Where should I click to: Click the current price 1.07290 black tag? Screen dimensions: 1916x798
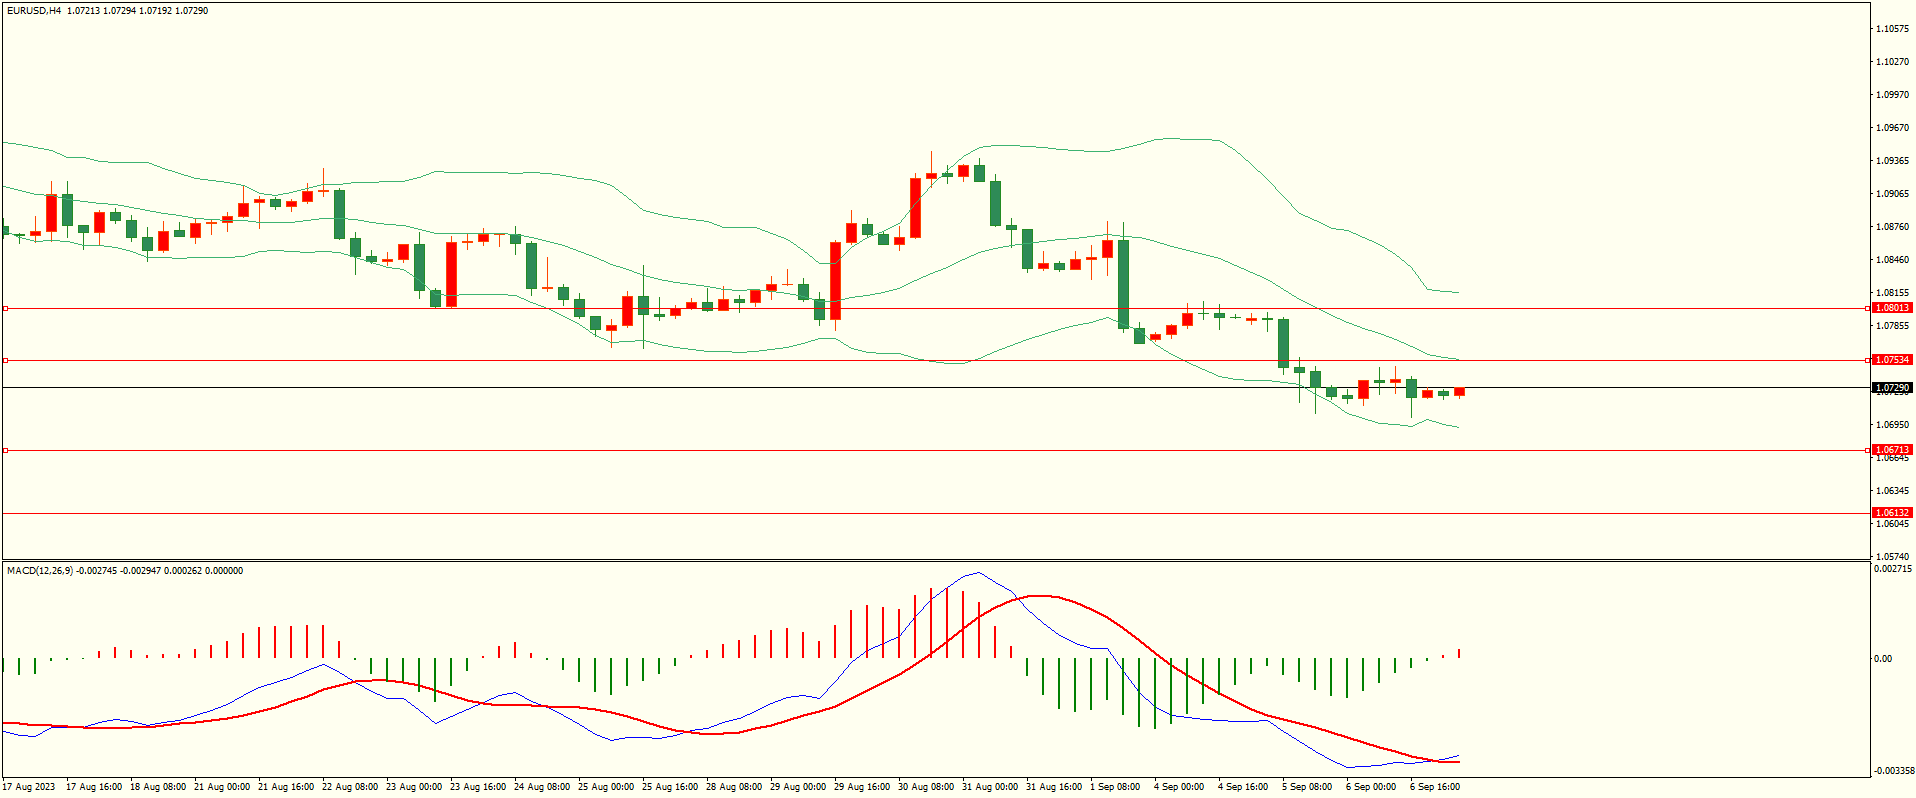pos(1891,387)
